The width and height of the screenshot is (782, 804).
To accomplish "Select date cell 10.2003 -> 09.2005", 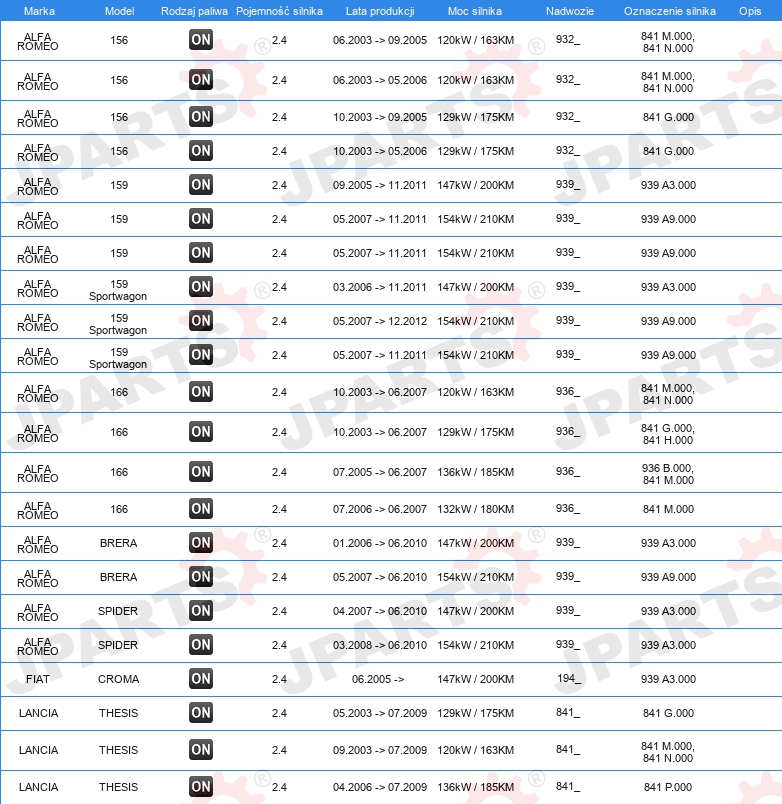I will click(379, 117).
